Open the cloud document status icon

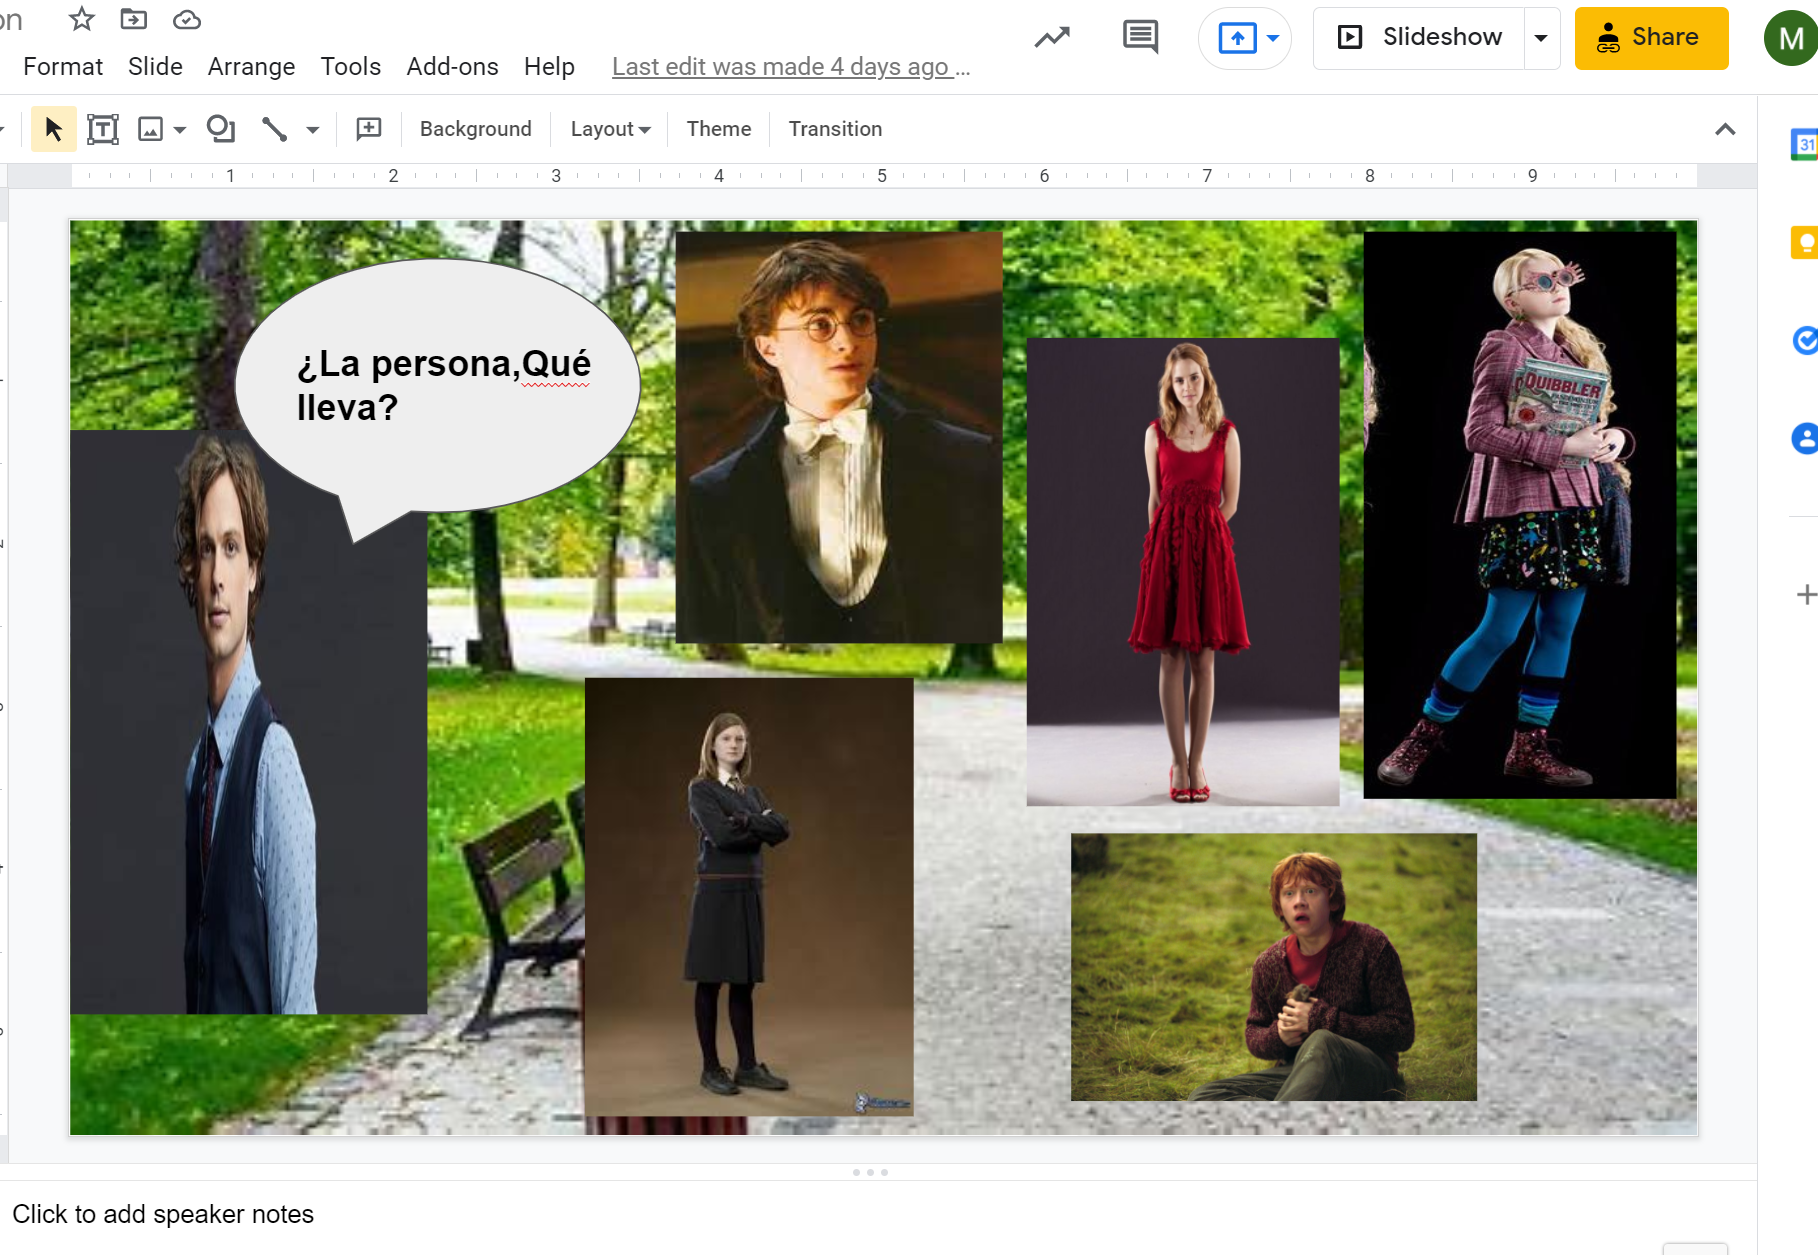coord(187,19)
